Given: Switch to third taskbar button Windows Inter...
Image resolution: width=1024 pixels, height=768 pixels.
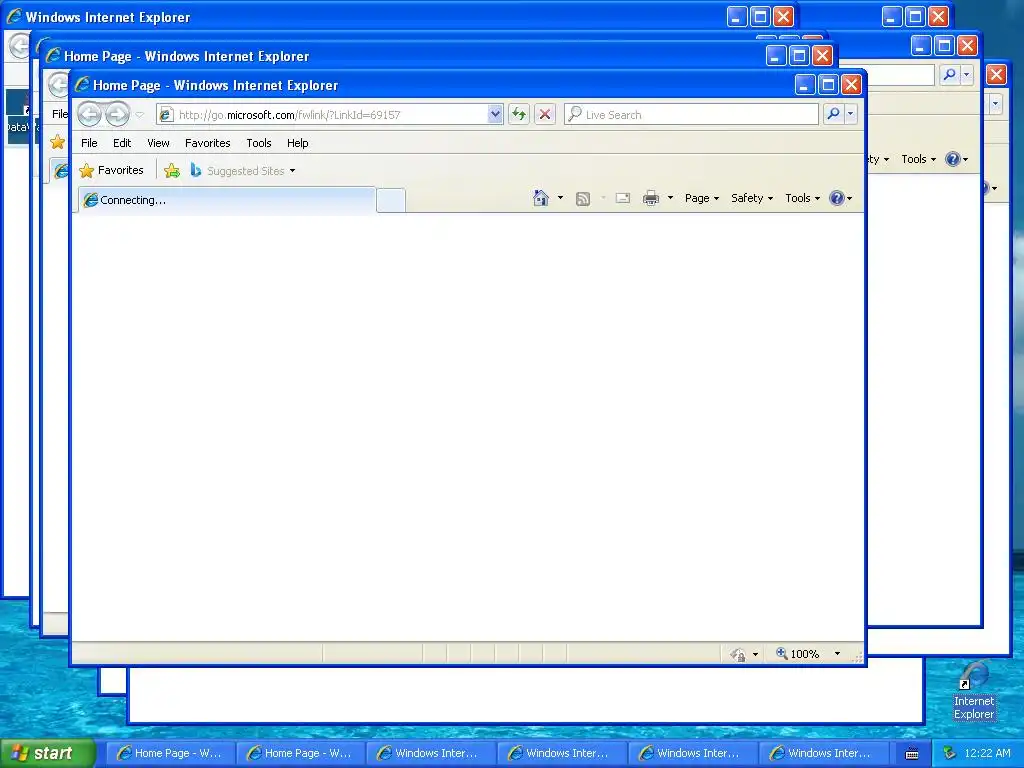Looking at the screenshot, I should pyautogui.click(x=430, y=753).
